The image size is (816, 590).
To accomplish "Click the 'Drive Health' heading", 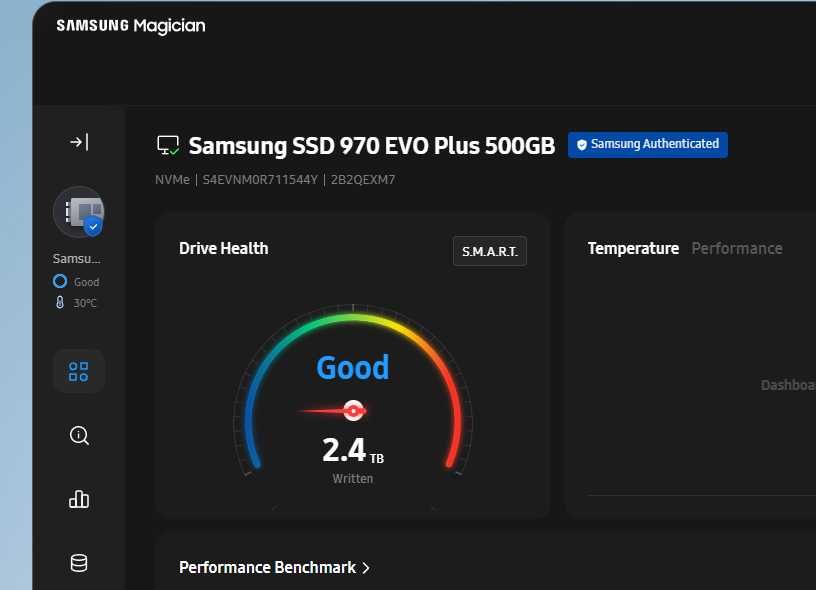I will pyautogui.click(x=224, y=249).
